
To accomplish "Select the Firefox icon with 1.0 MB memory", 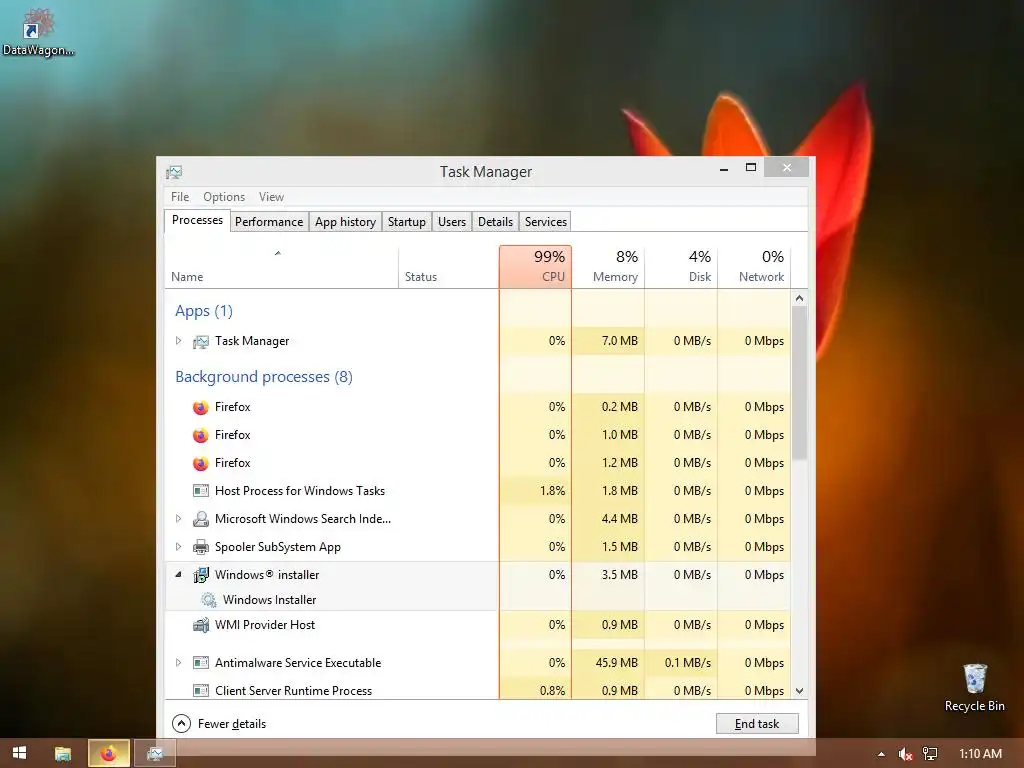I will click(200, 436).
